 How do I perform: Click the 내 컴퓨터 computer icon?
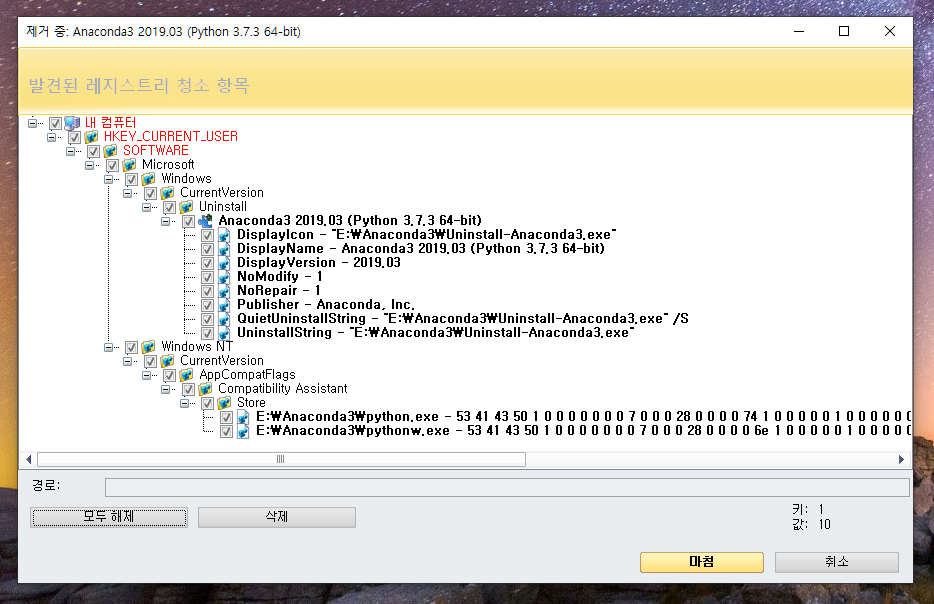pos(72,123)
